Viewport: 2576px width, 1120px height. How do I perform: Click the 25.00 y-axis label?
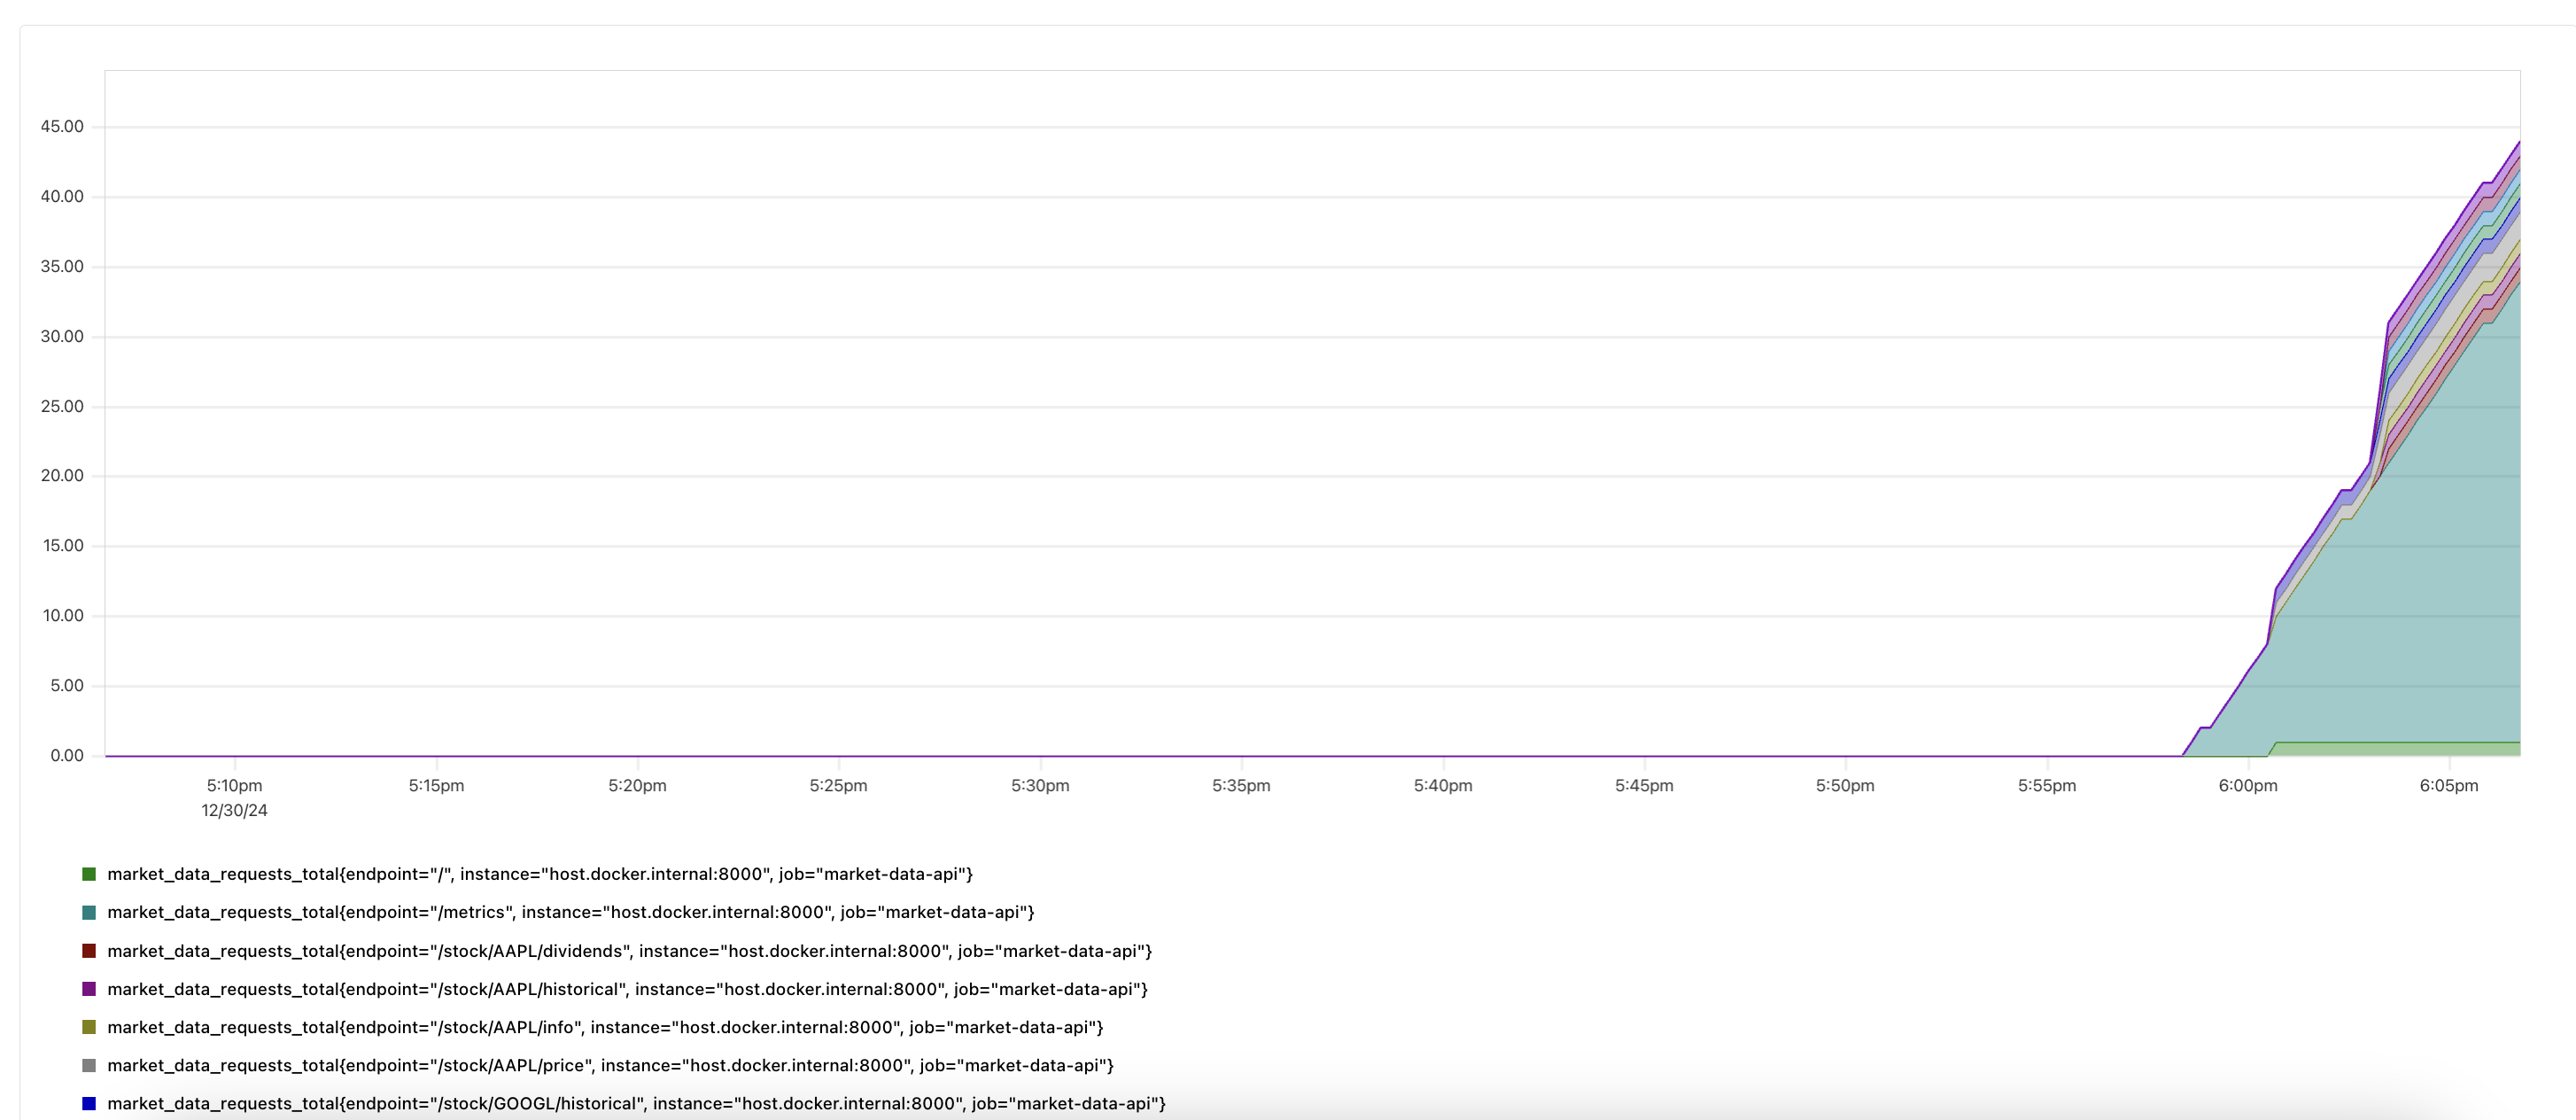click(x=62, y=406)
